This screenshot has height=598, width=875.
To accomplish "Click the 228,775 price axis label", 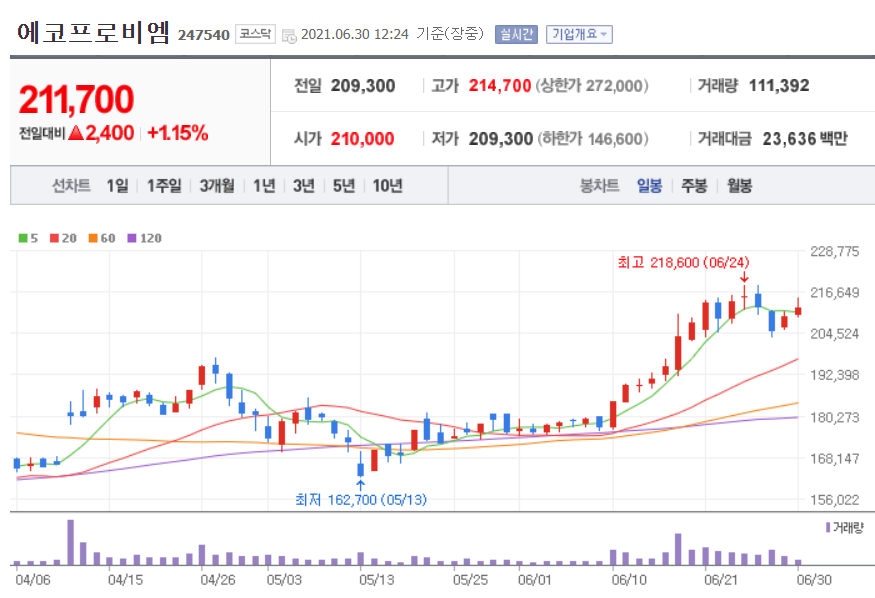I will [835, 252].
